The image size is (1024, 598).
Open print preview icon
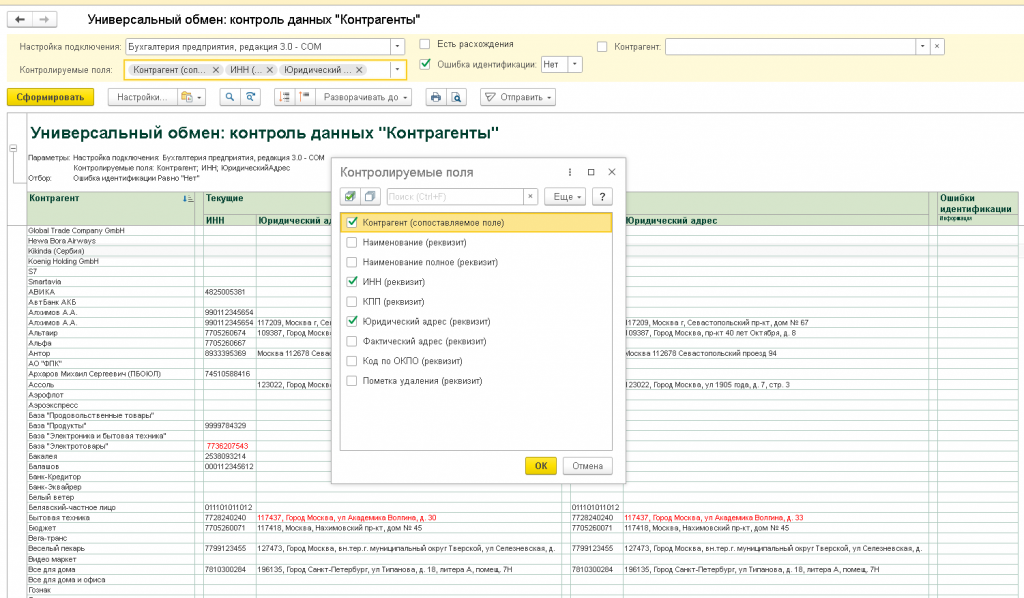(x=456, y=97)
